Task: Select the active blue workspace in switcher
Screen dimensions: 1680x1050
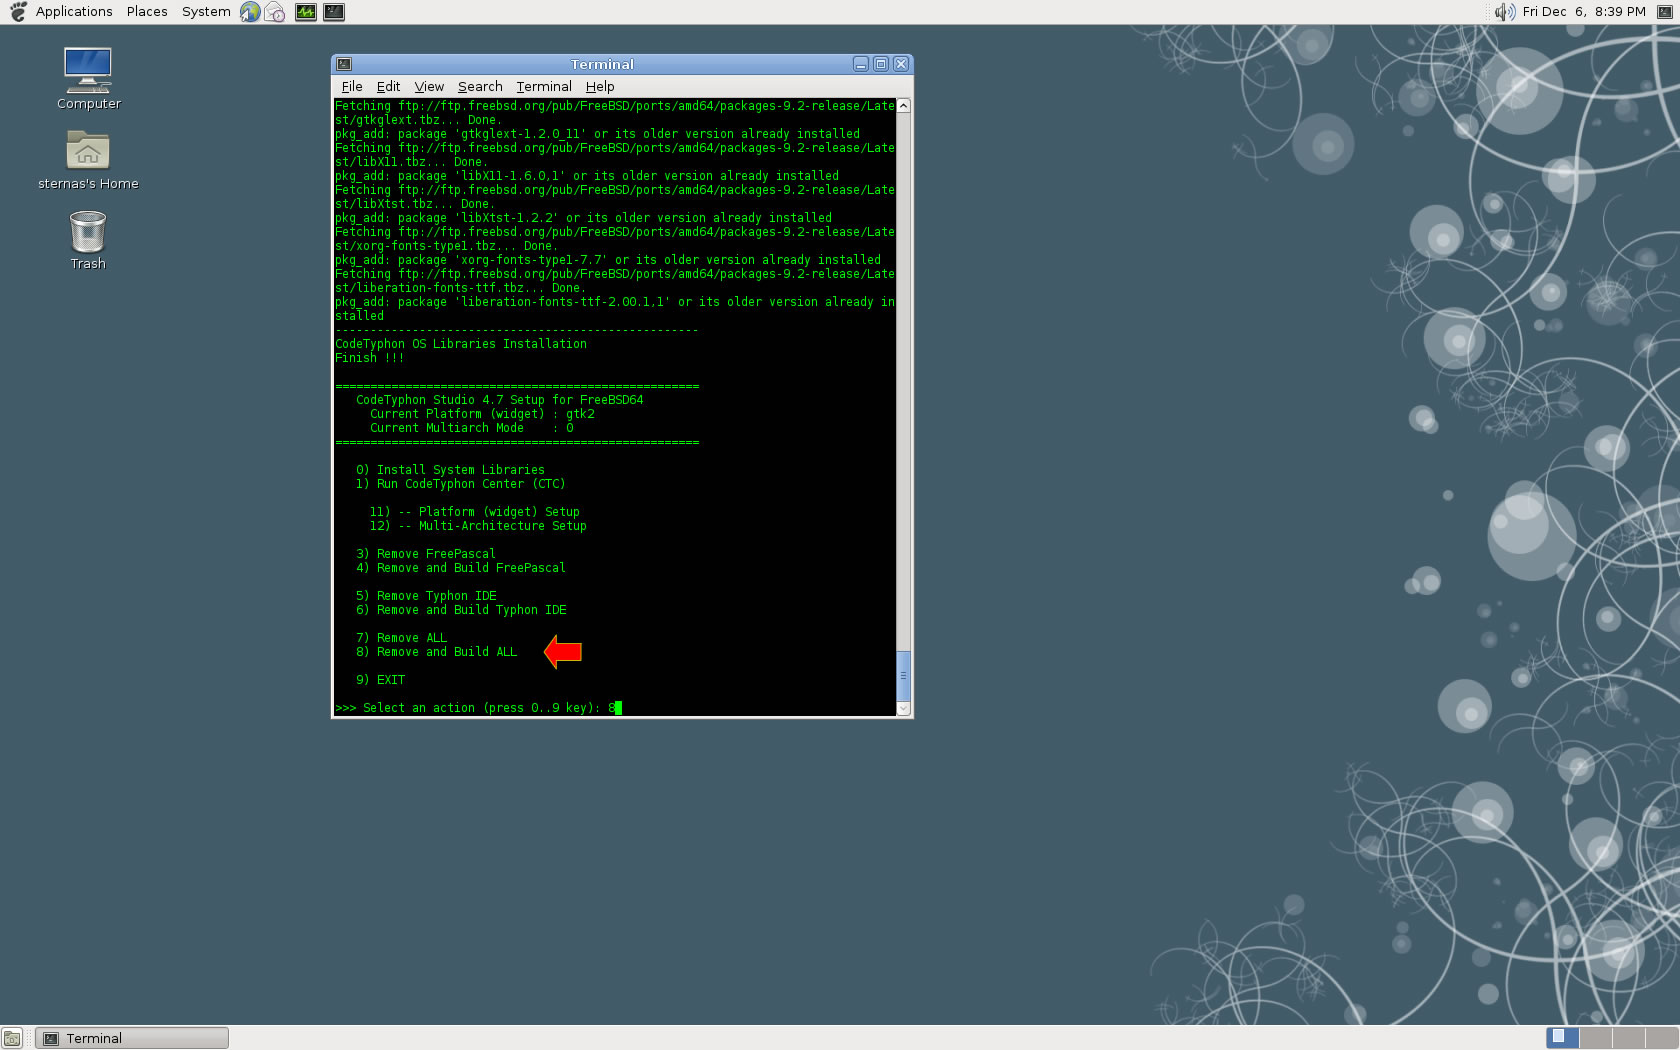Action: click(x=1562, y=1038)
